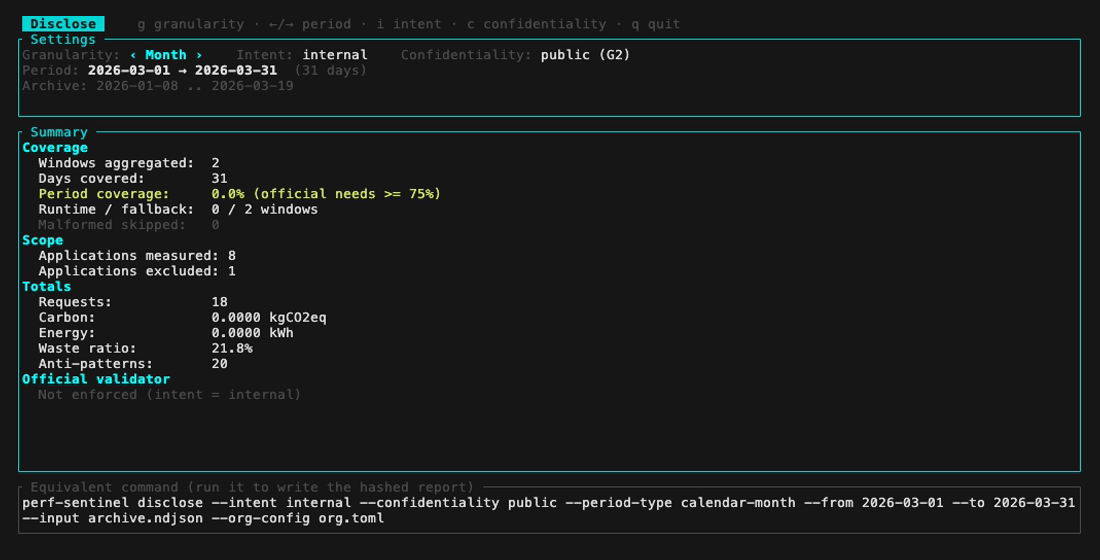Click the 'Windows aggregated' row

click(x=129, y=163)
